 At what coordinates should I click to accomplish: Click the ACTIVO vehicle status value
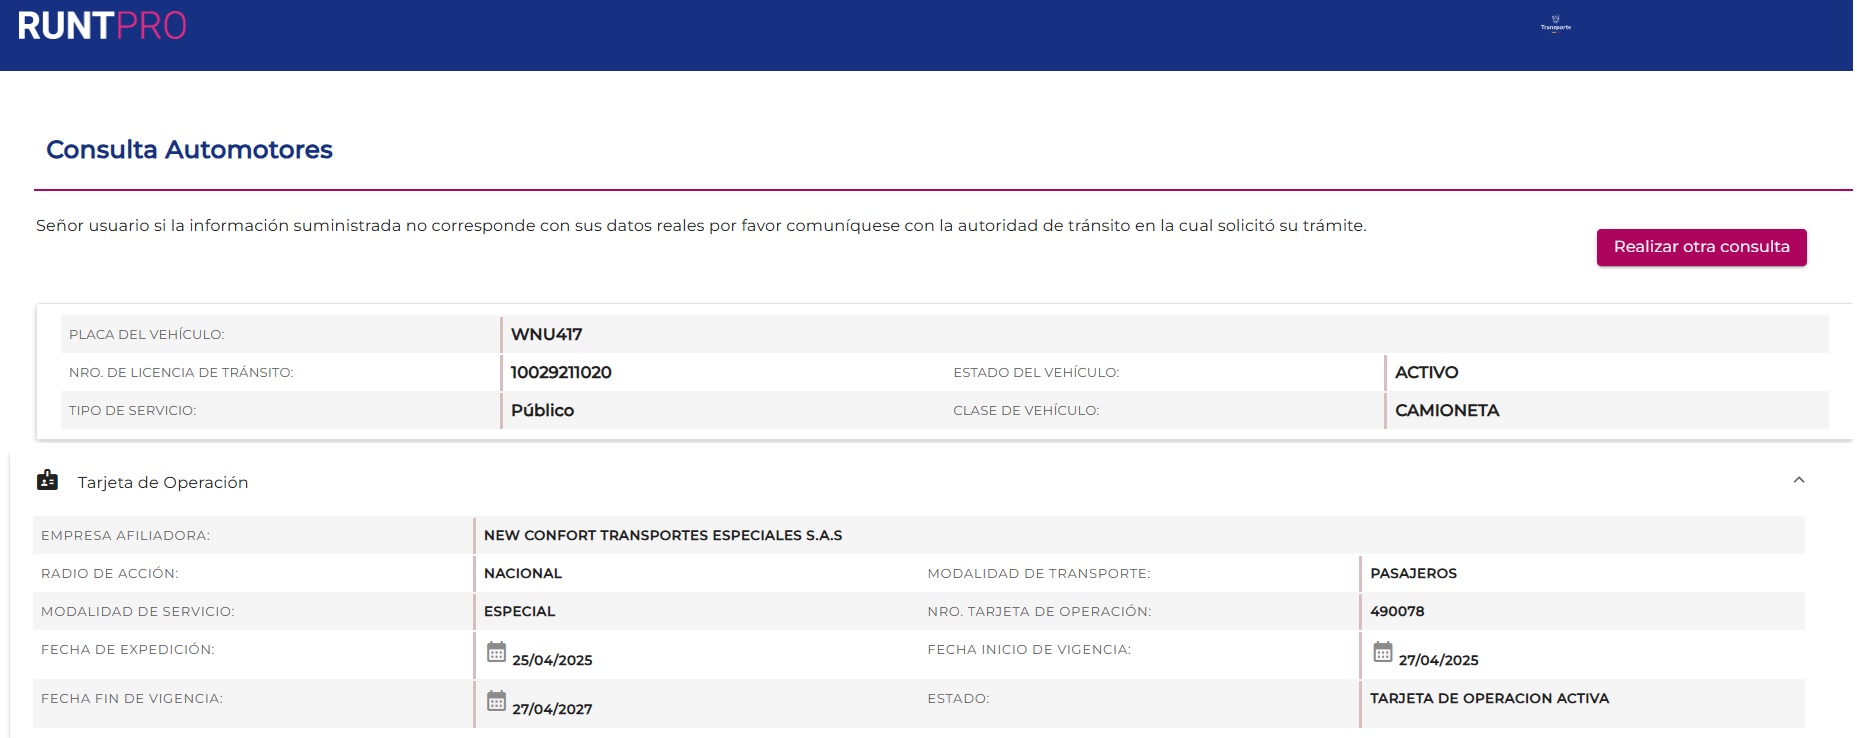[x=1426, y=373]
